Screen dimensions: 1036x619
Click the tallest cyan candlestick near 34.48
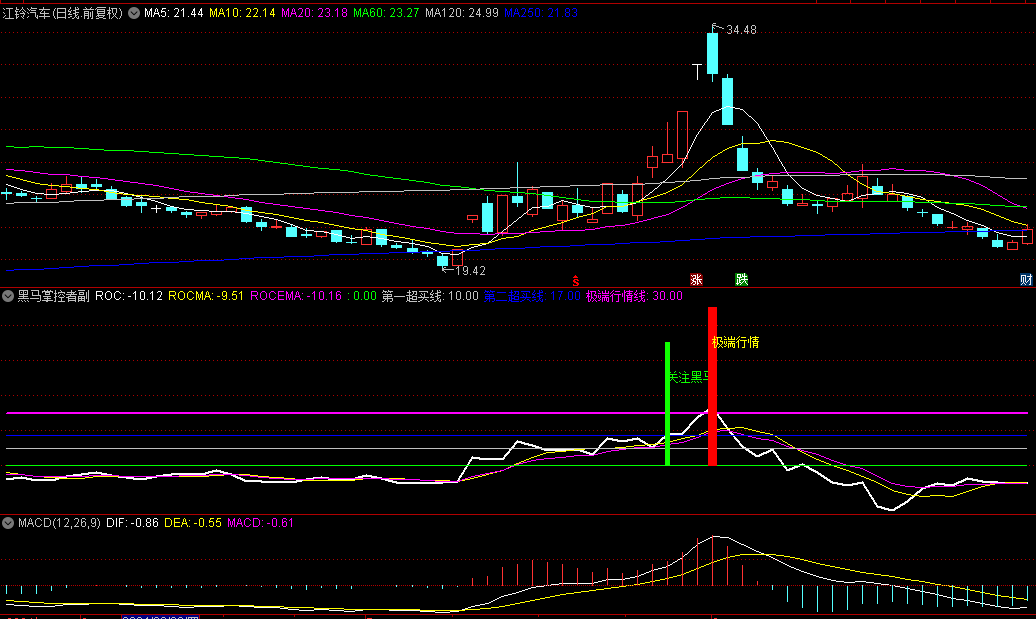tap(712, 54)
